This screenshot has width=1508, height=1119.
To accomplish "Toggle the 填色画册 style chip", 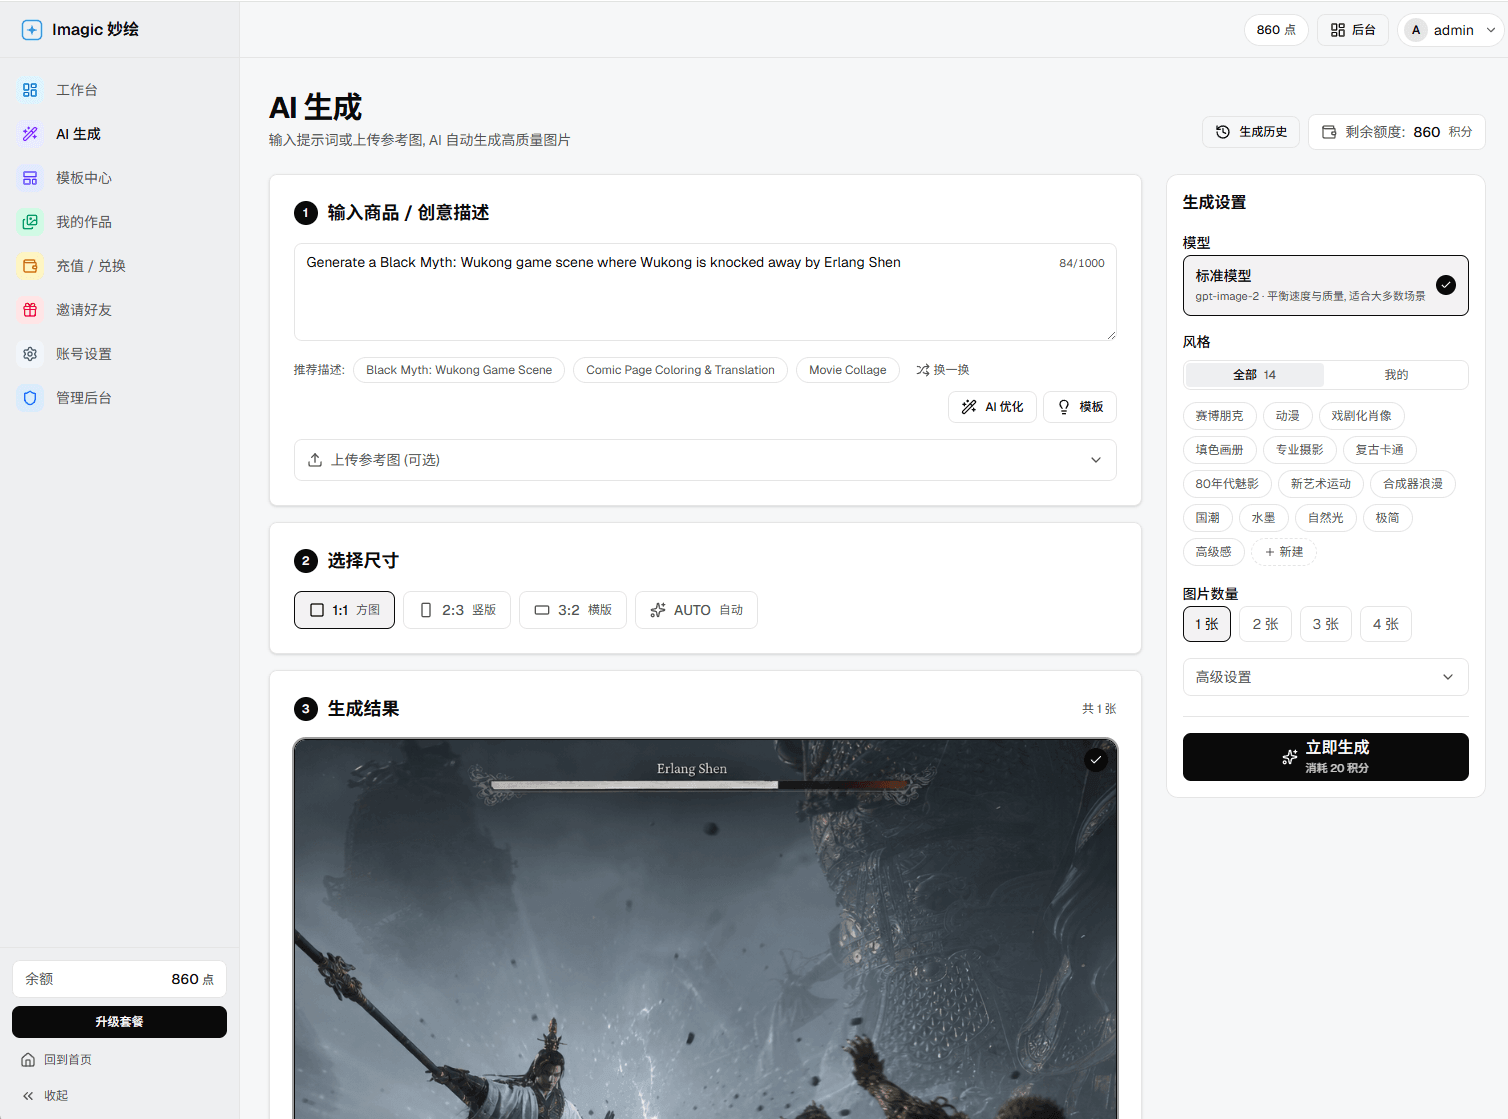I will 1219,450.
